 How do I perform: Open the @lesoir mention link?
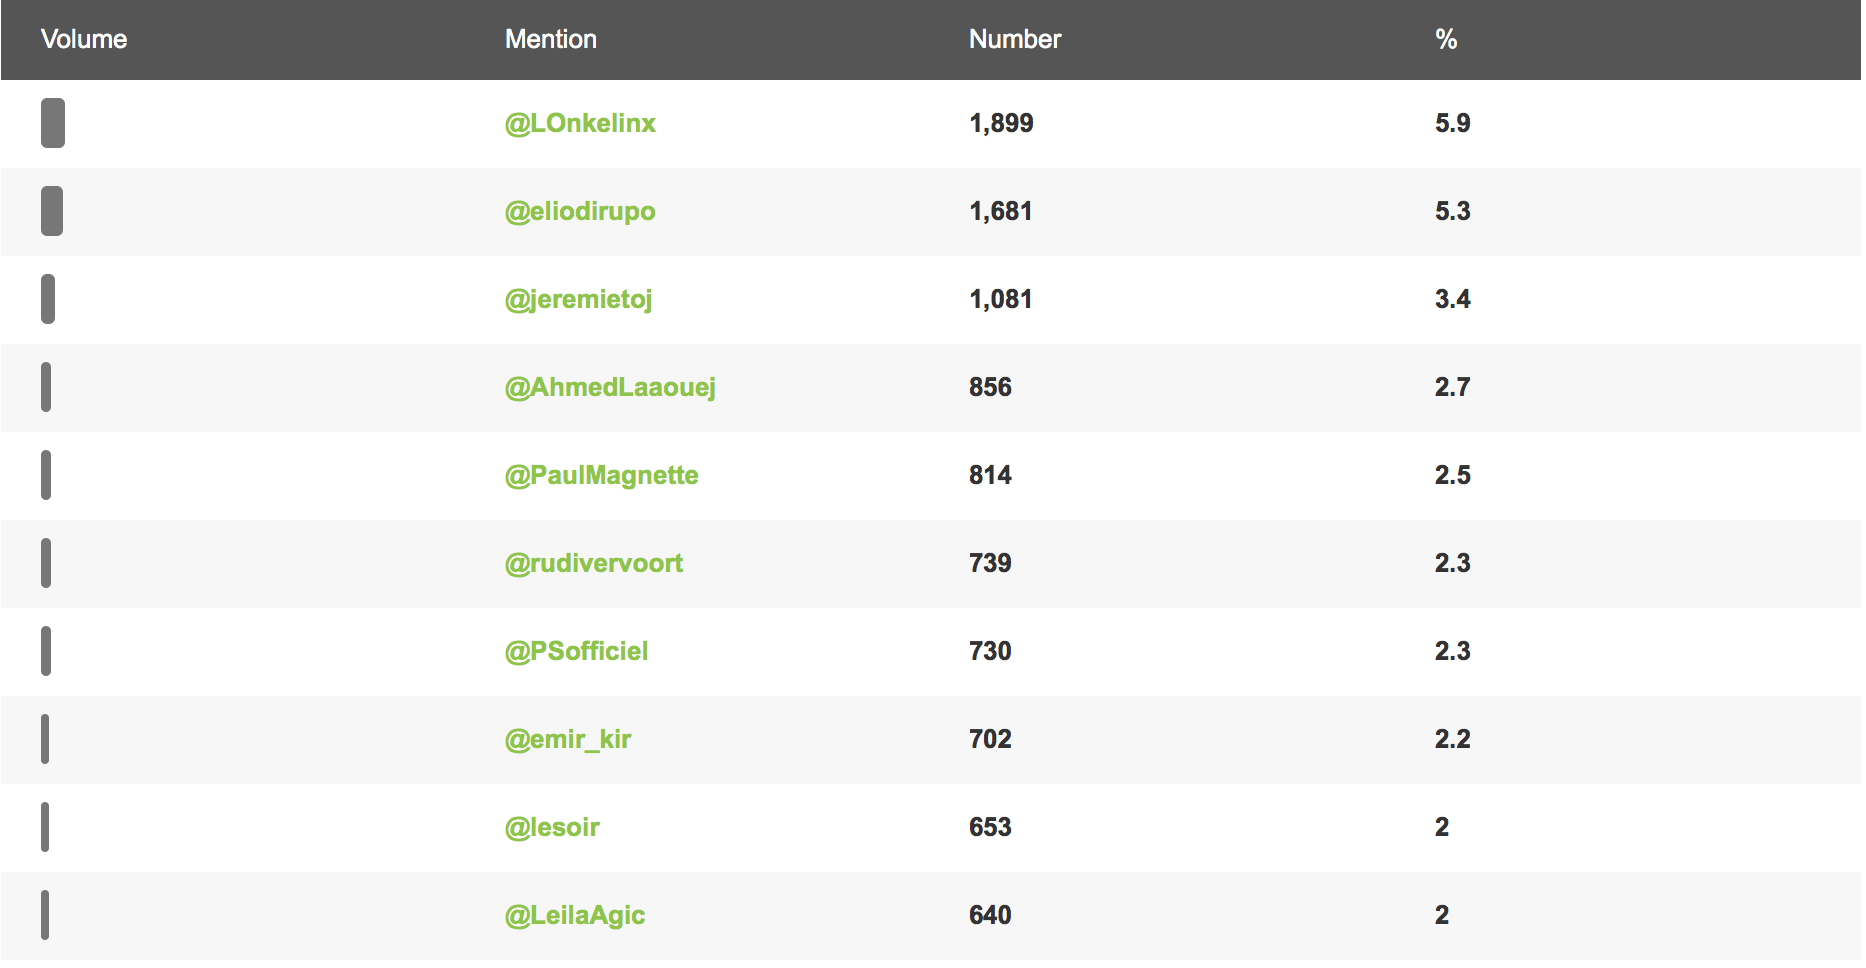552,827
